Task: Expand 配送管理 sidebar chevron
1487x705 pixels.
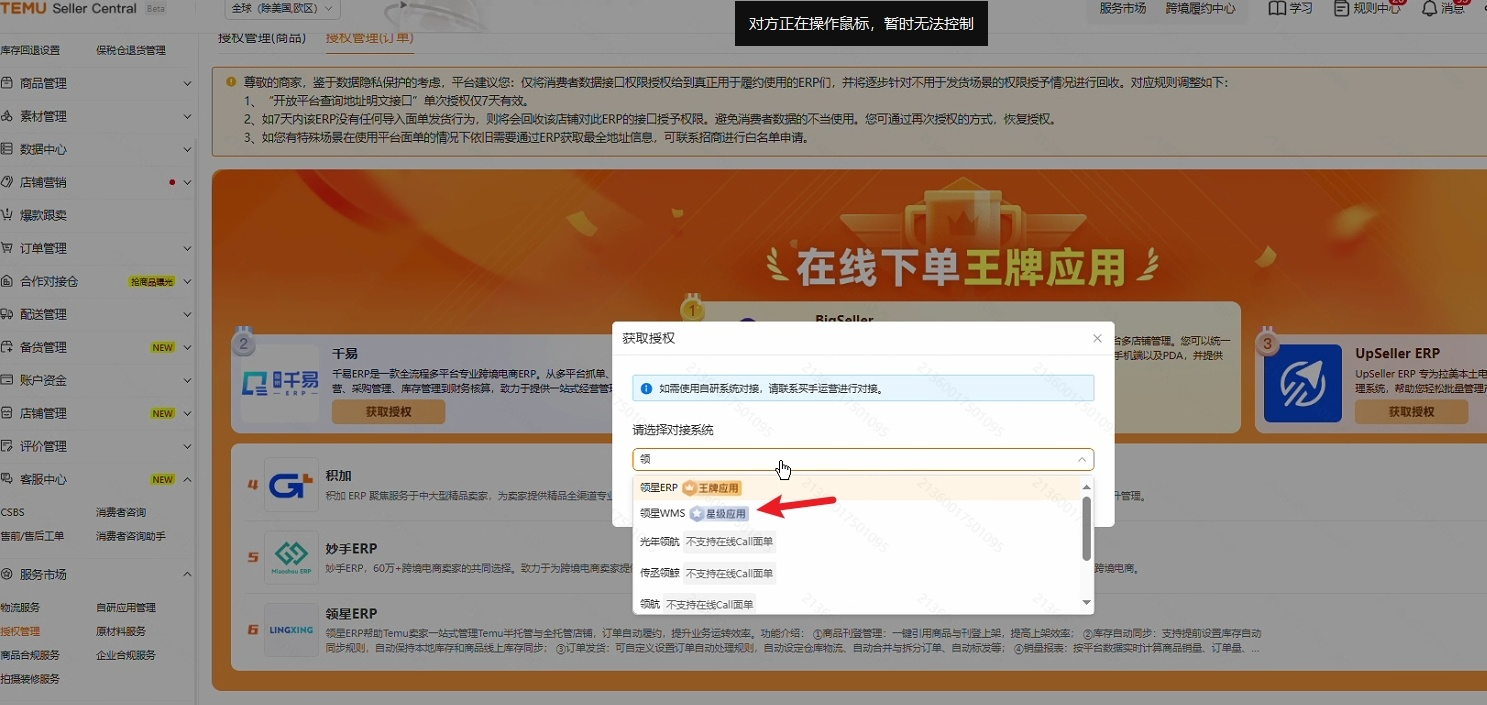Action: click(x=187, y=314)
